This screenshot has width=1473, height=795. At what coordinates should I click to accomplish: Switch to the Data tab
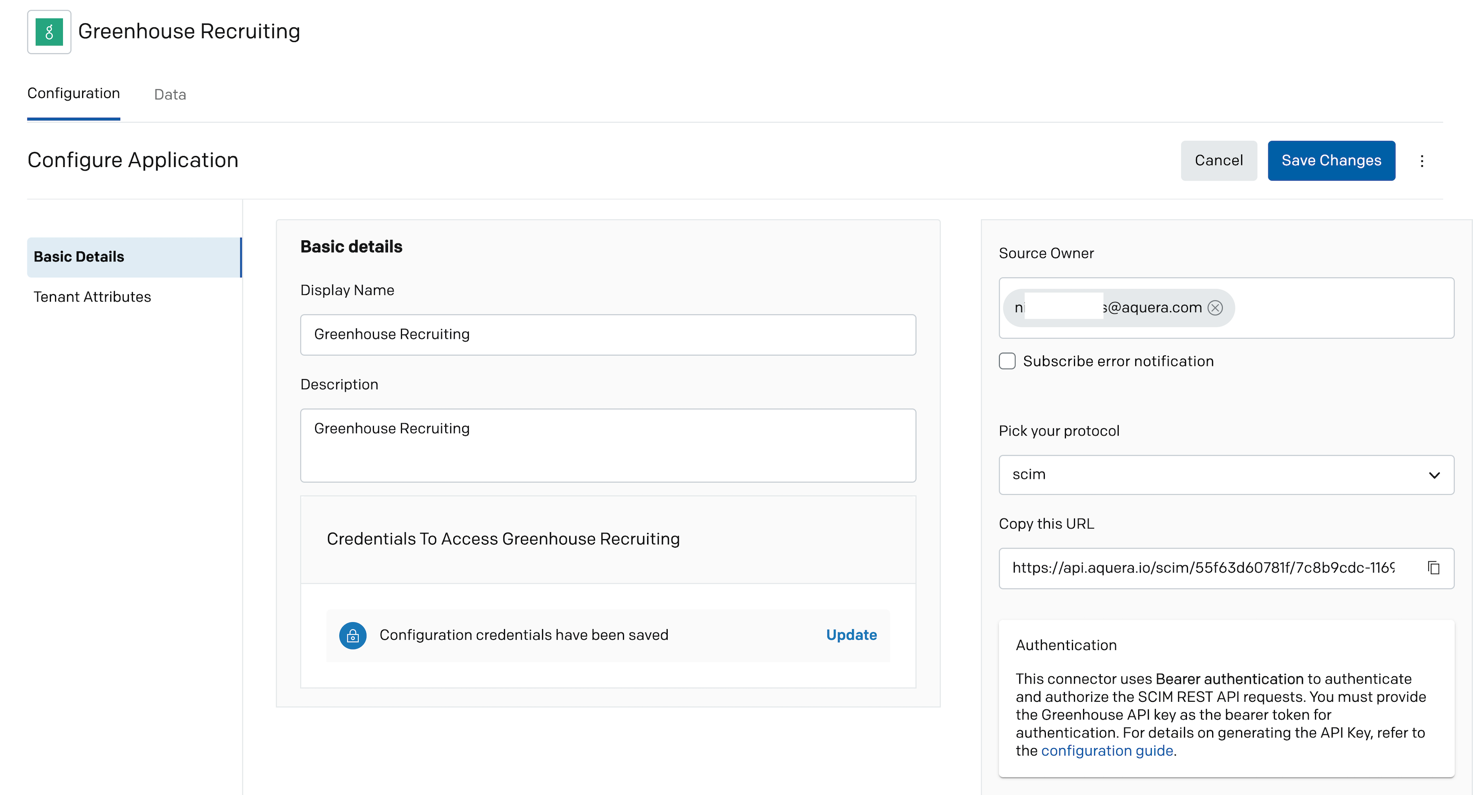point(170,95)
